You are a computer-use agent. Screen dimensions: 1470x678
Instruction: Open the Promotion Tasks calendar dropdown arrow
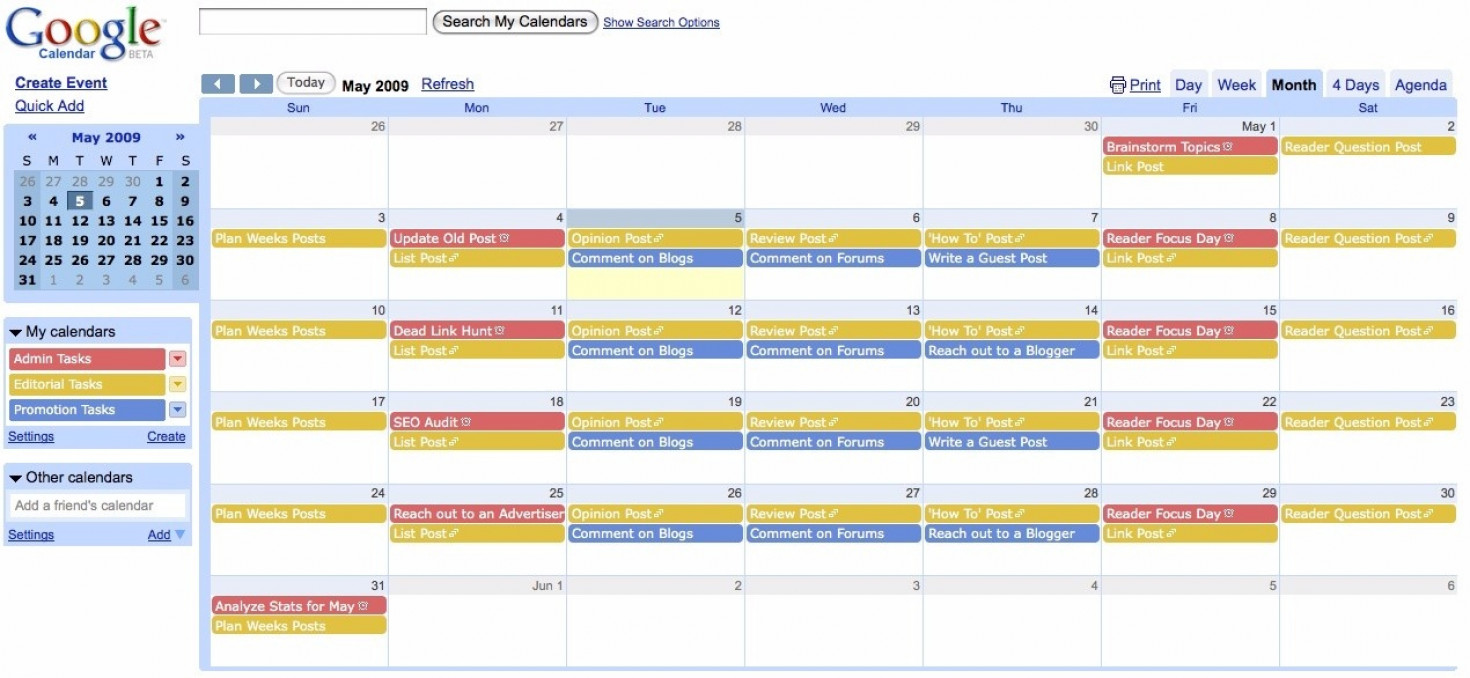(177, 410)
